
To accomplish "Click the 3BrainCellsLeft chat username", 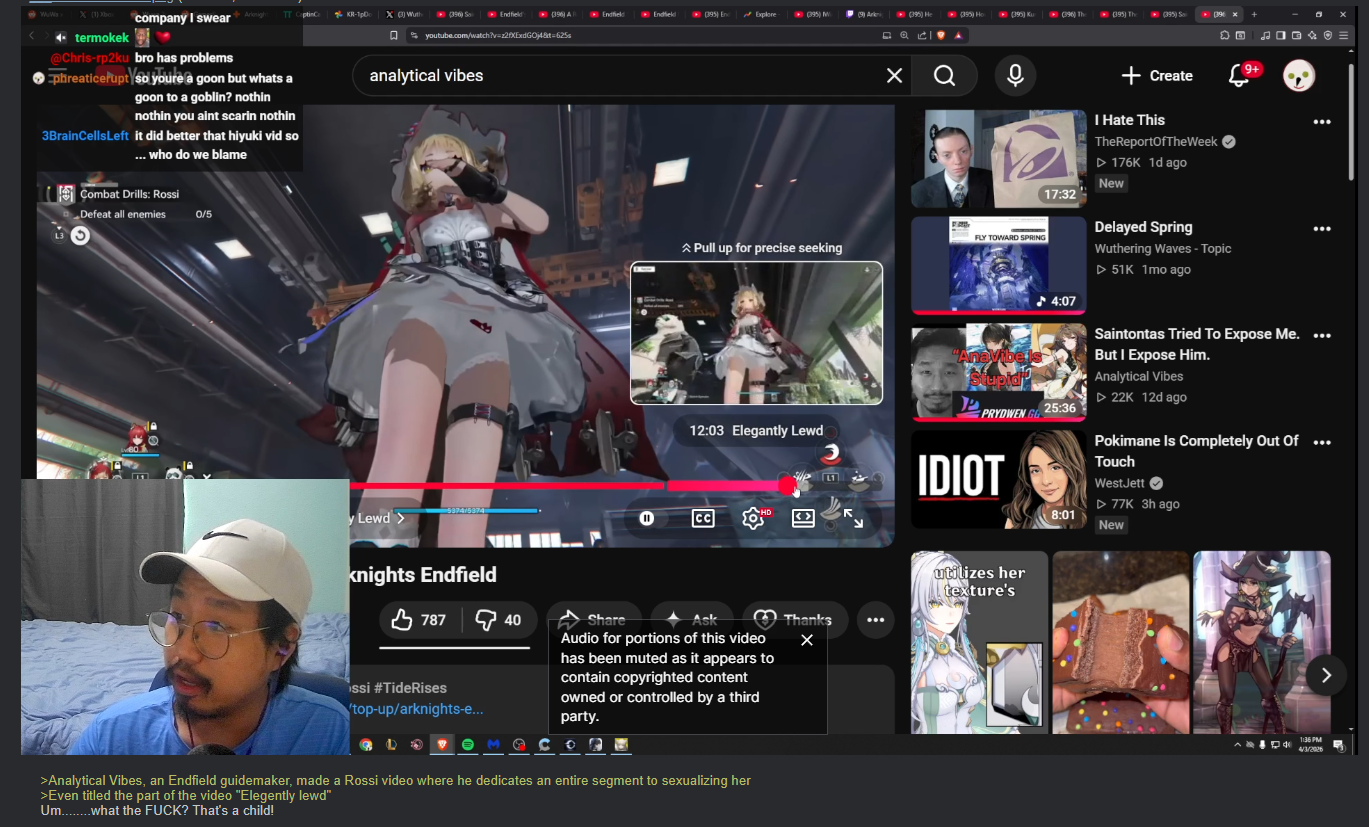I will 86,136.
